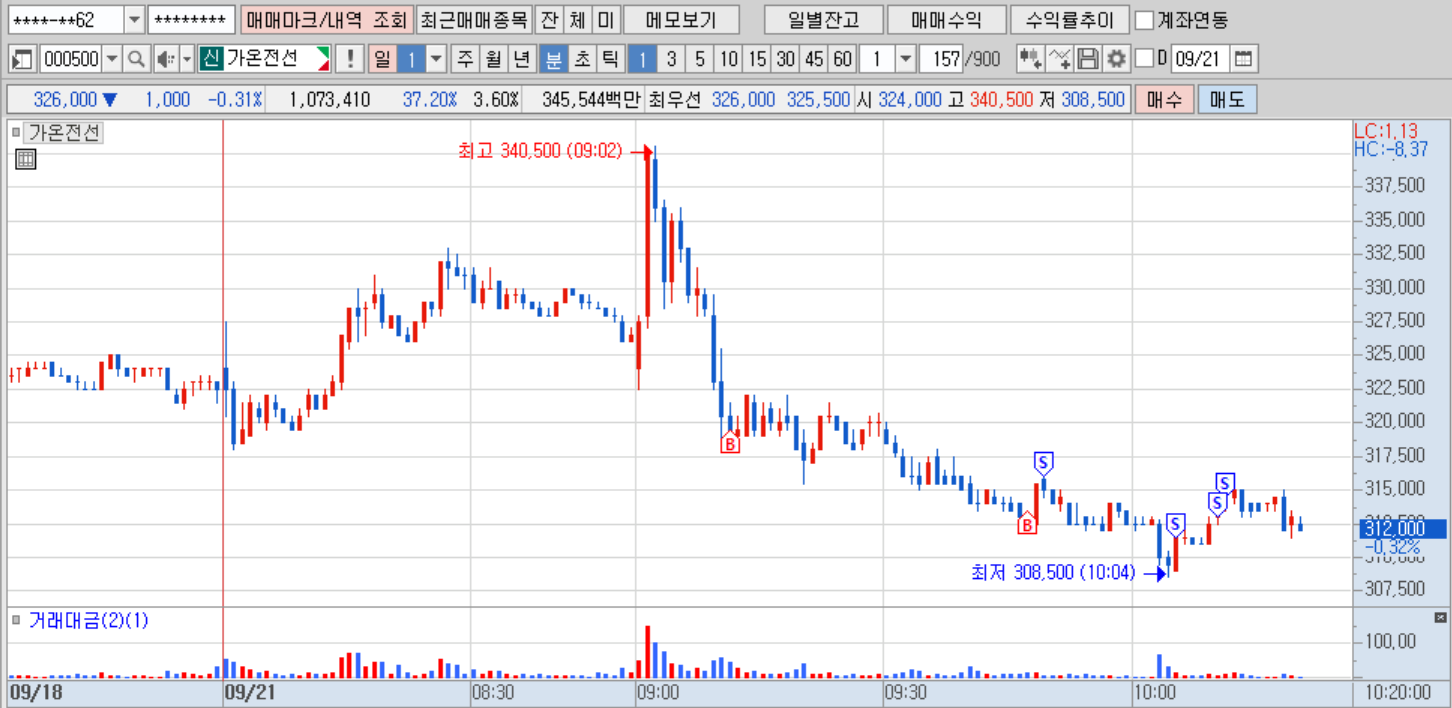
Task: Toggle 매매마크/내역 조회 display
Action: click(326, 20)
